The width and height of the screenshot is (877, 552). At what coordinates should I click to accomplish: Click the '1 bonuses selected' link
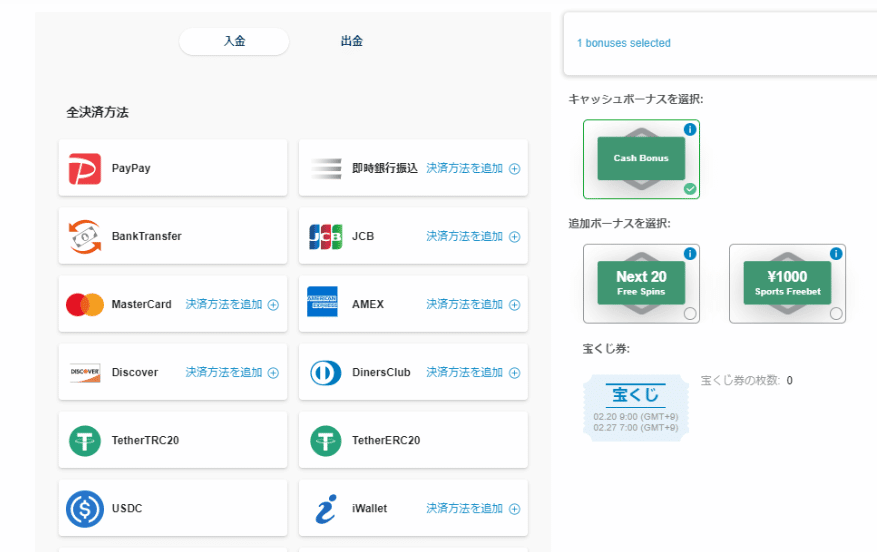624,43
